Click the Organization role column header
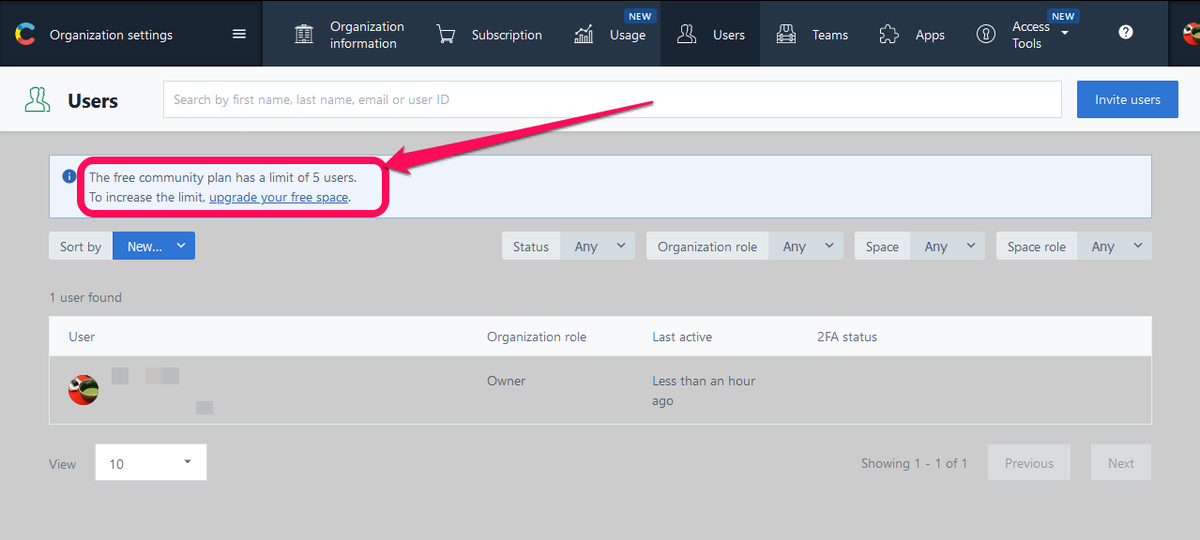 click(x=537, y=337)
